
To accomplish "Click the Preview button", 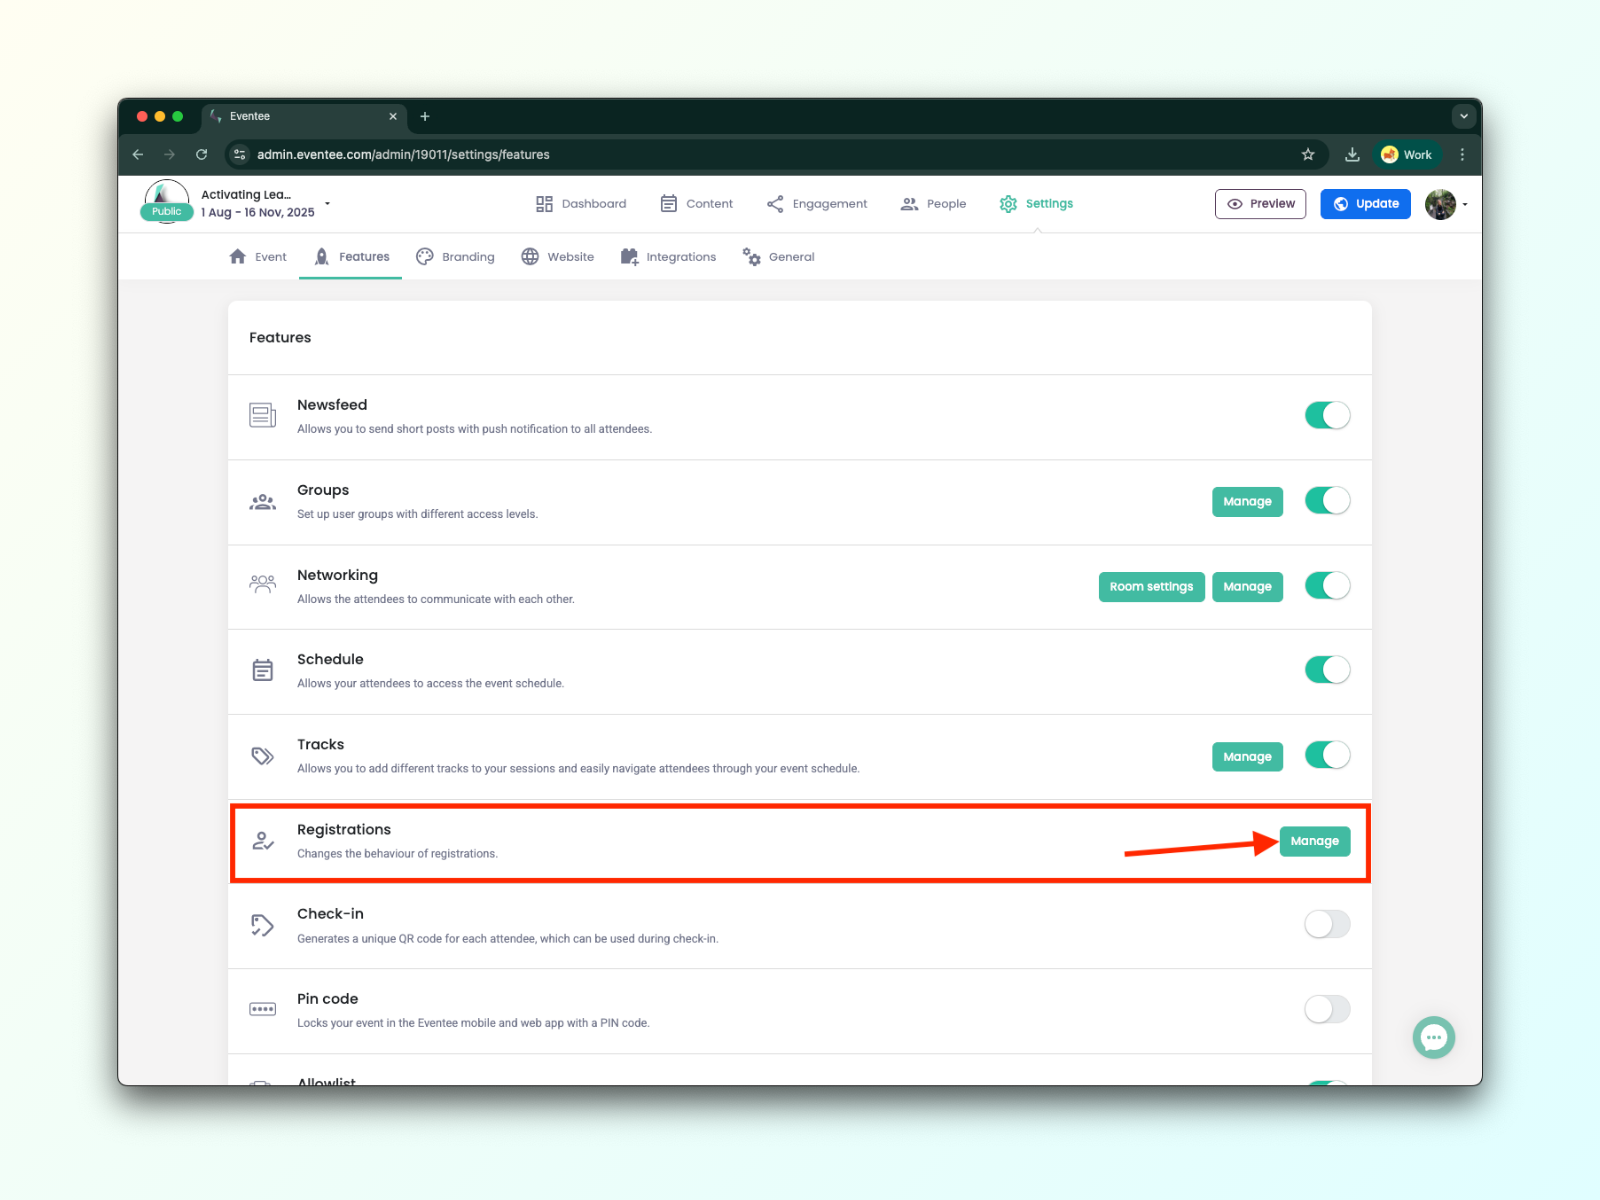I will tap(1260, 204).
